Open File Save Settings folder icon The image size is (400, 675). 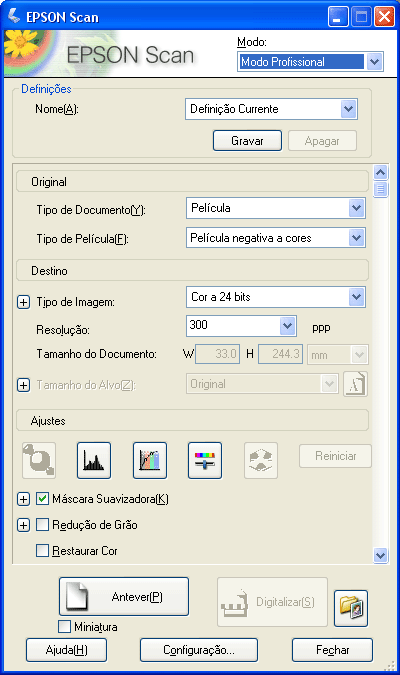(x=351, y=608)
